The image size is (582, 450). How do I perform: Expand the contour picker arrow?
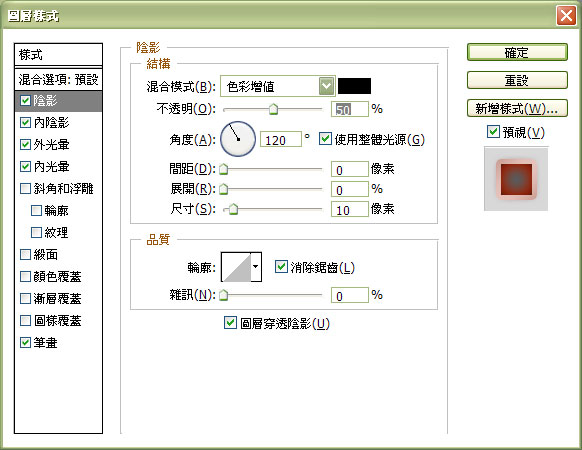pyautogui.click(x=256, y=267)
